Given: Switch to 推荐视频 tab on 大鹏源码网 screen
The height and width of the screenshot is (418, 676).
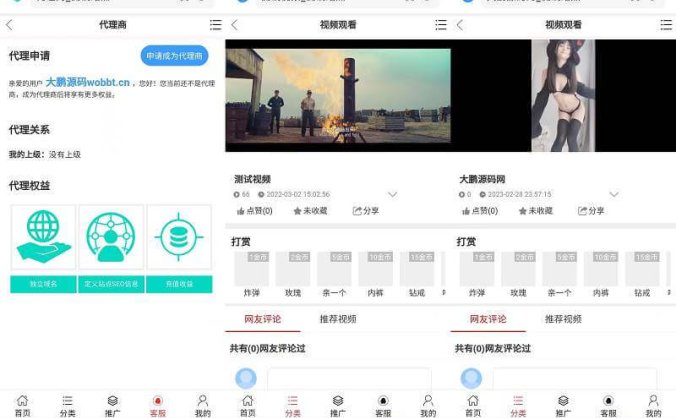Looking at the screenshot, I should click(x=563, y=319).
